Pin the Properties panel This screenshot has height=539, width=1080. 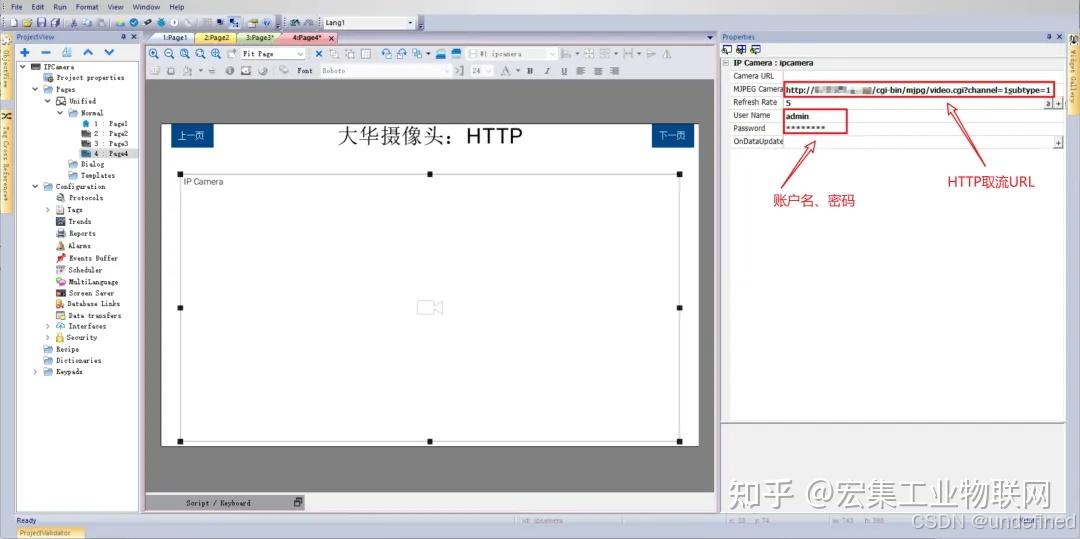coord(1049,36)
